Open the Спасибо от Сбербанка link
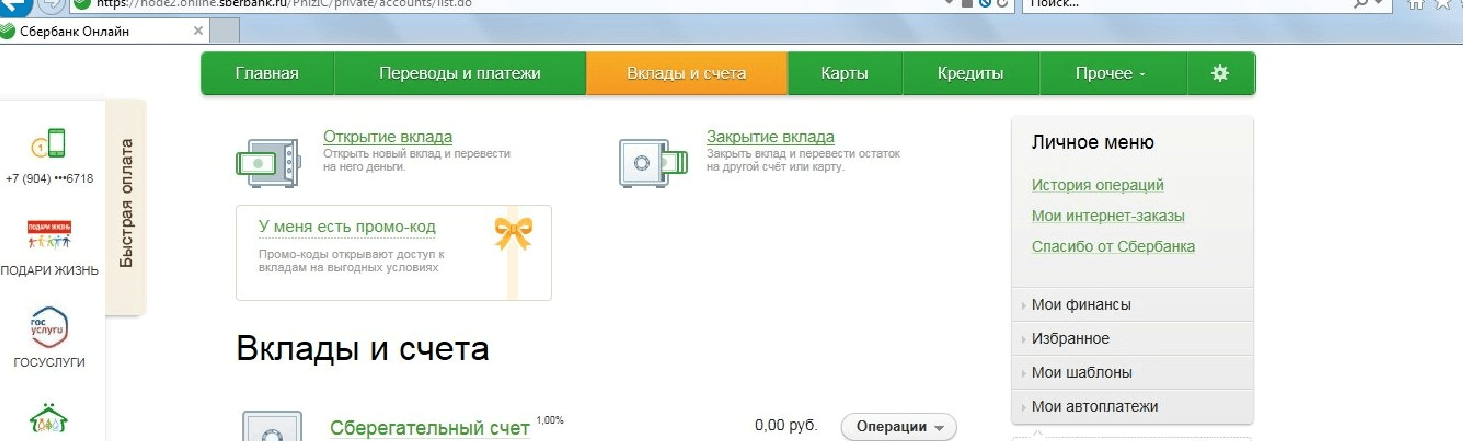This screenshot has height=441, width=1463. pos(1113,247)
